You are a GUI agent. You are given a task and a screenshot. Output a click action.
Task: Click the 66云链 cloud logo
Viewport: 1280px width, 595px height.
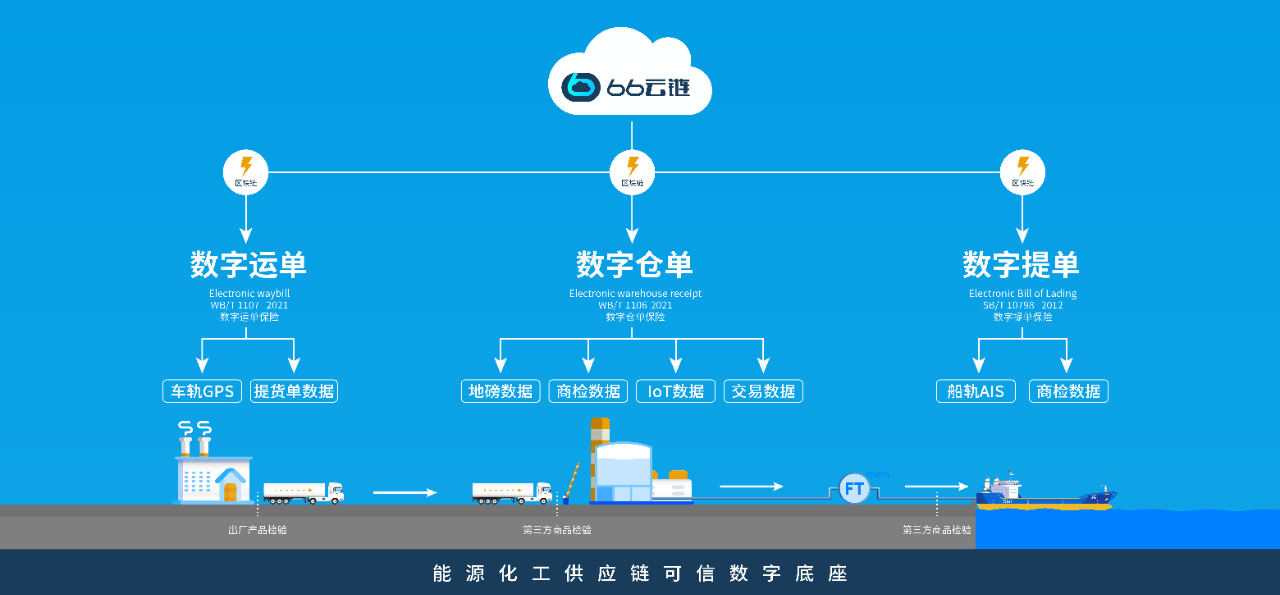coord(630,85)
